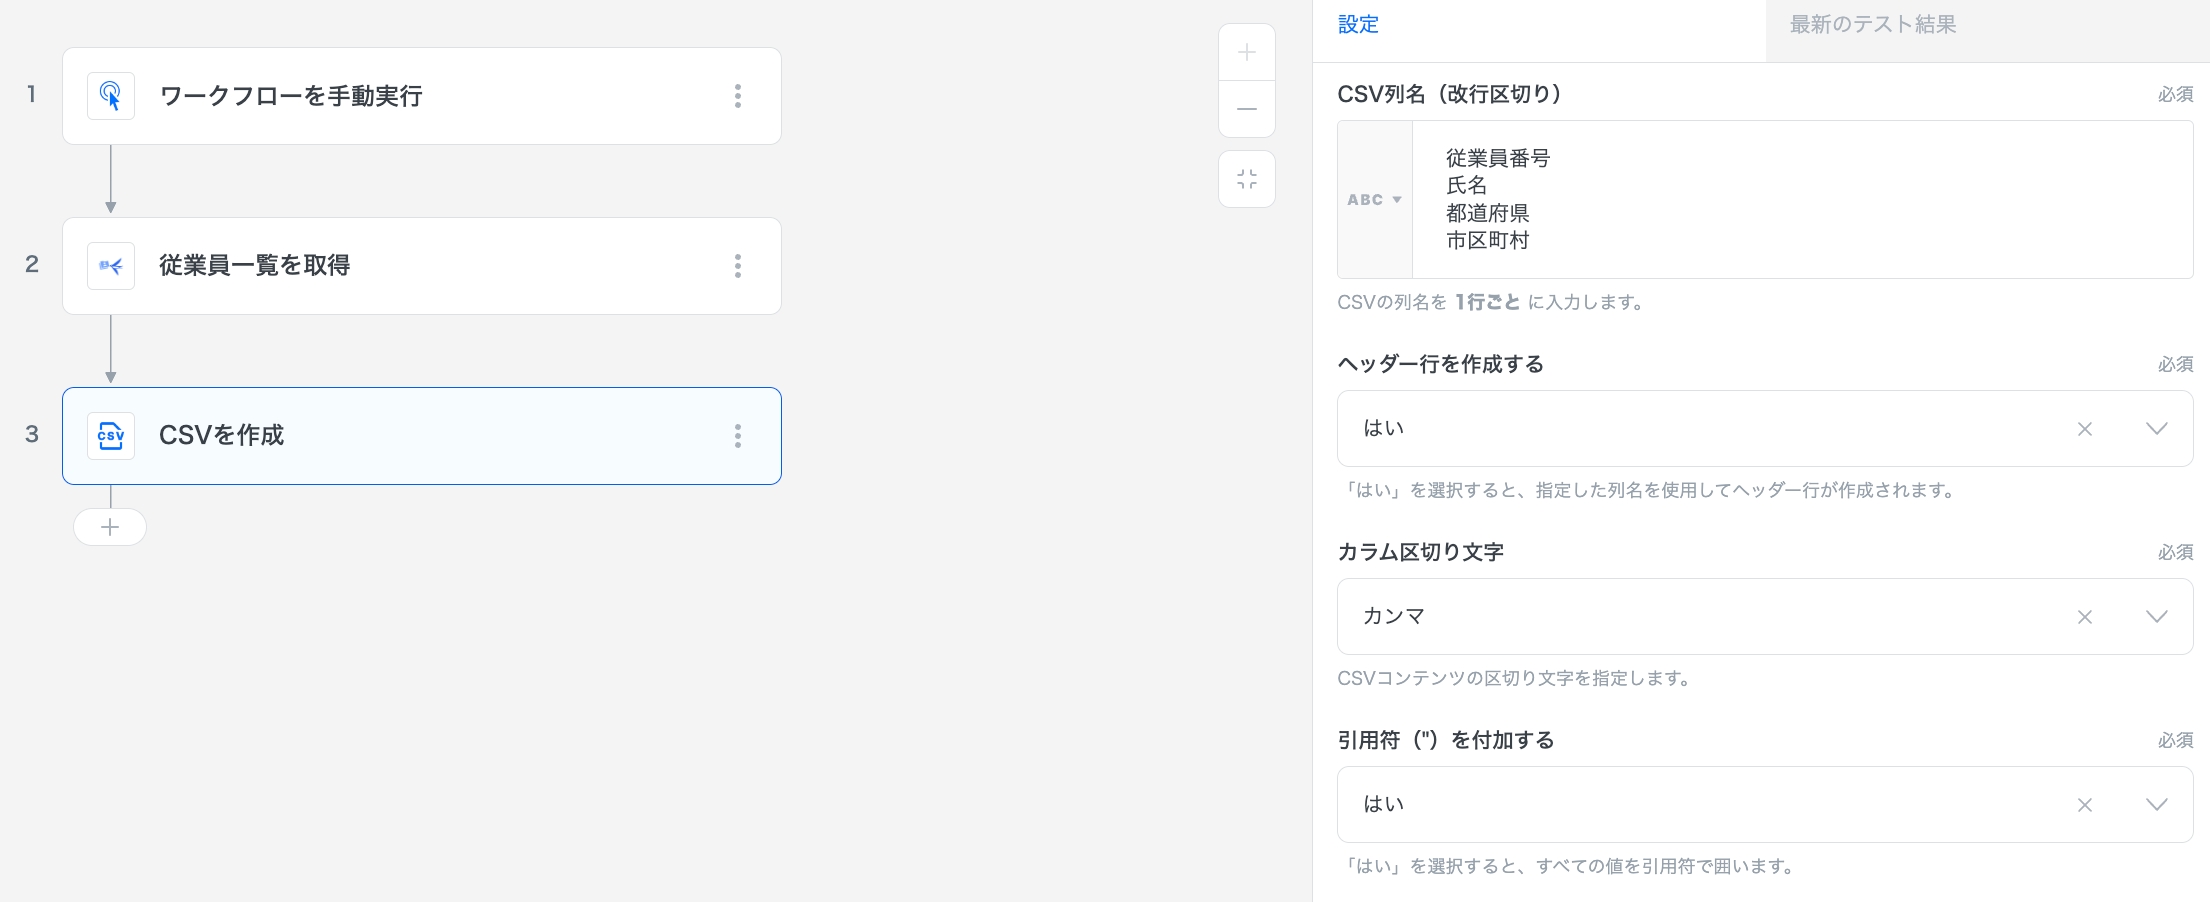Clear the ヘッダー行を作成する selection
Image resolution: width=2210 pixels, height=902 pixels.
pos(2085,429)
